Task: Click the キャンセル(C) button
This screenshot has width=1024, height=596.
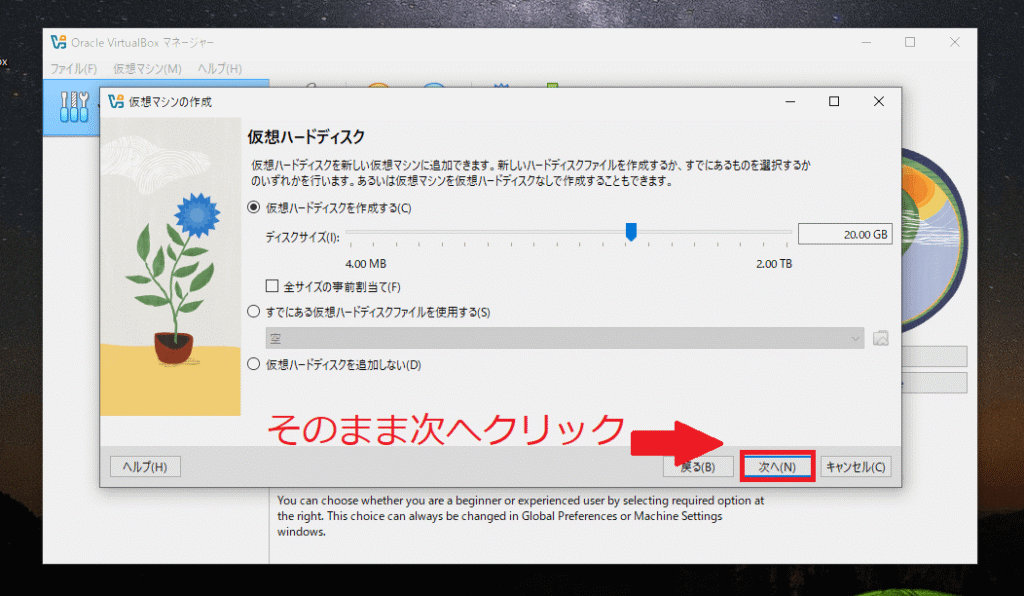Action: pyautogui.click(x=856, y=467)
